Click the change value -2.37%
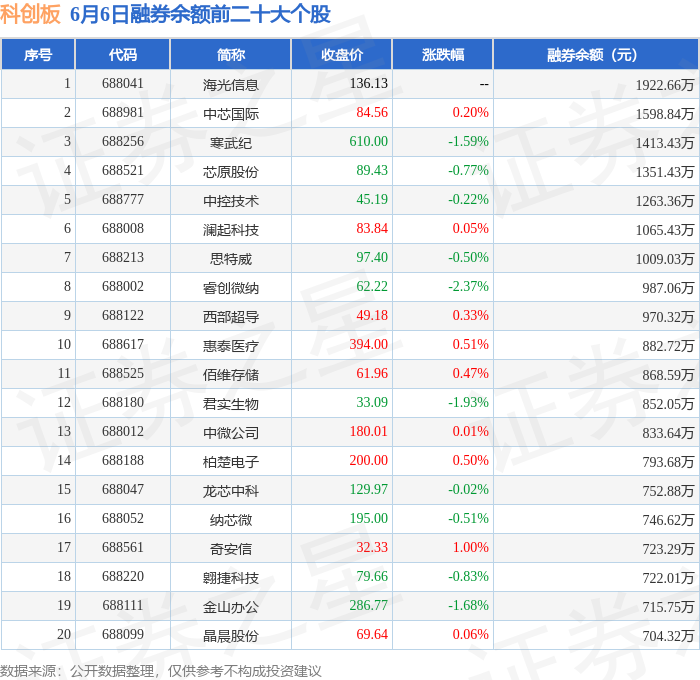This screenshot has width=700, height=680. 468,286
